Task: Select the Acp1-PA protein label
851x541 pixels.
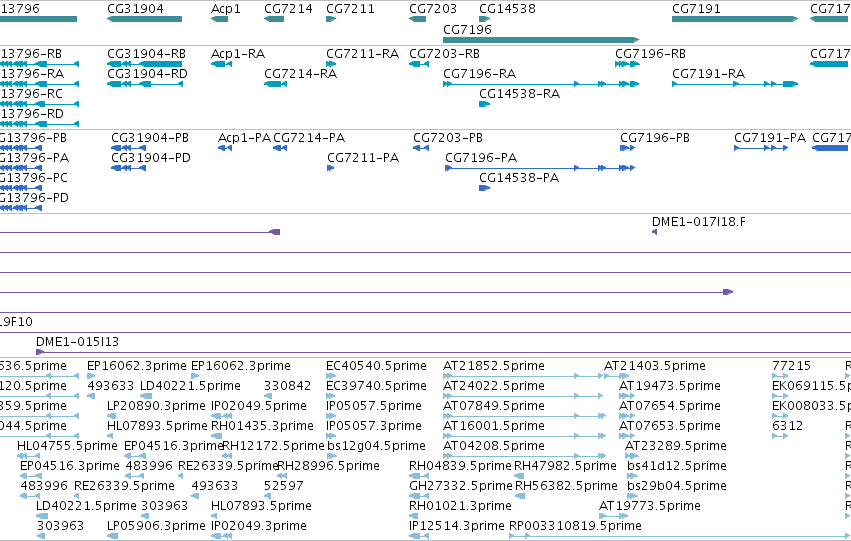Action: (244, 138)
